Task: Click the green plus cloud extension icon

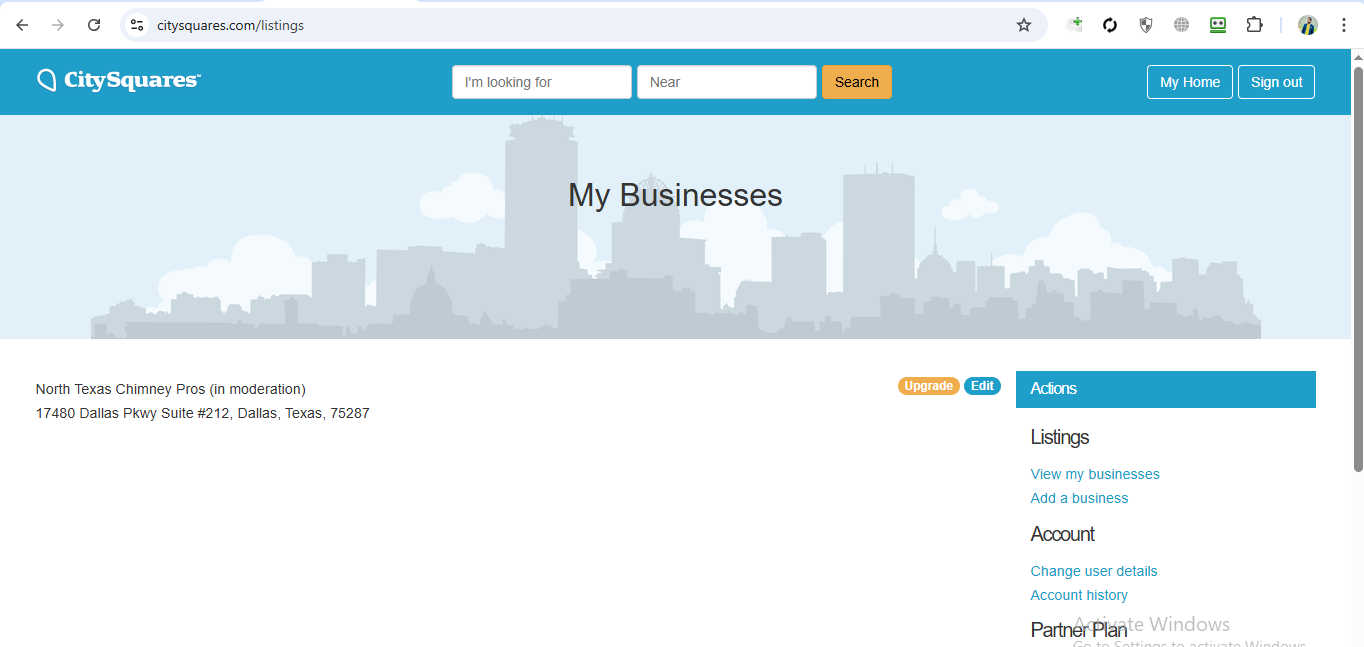Action: (1074, 25)
